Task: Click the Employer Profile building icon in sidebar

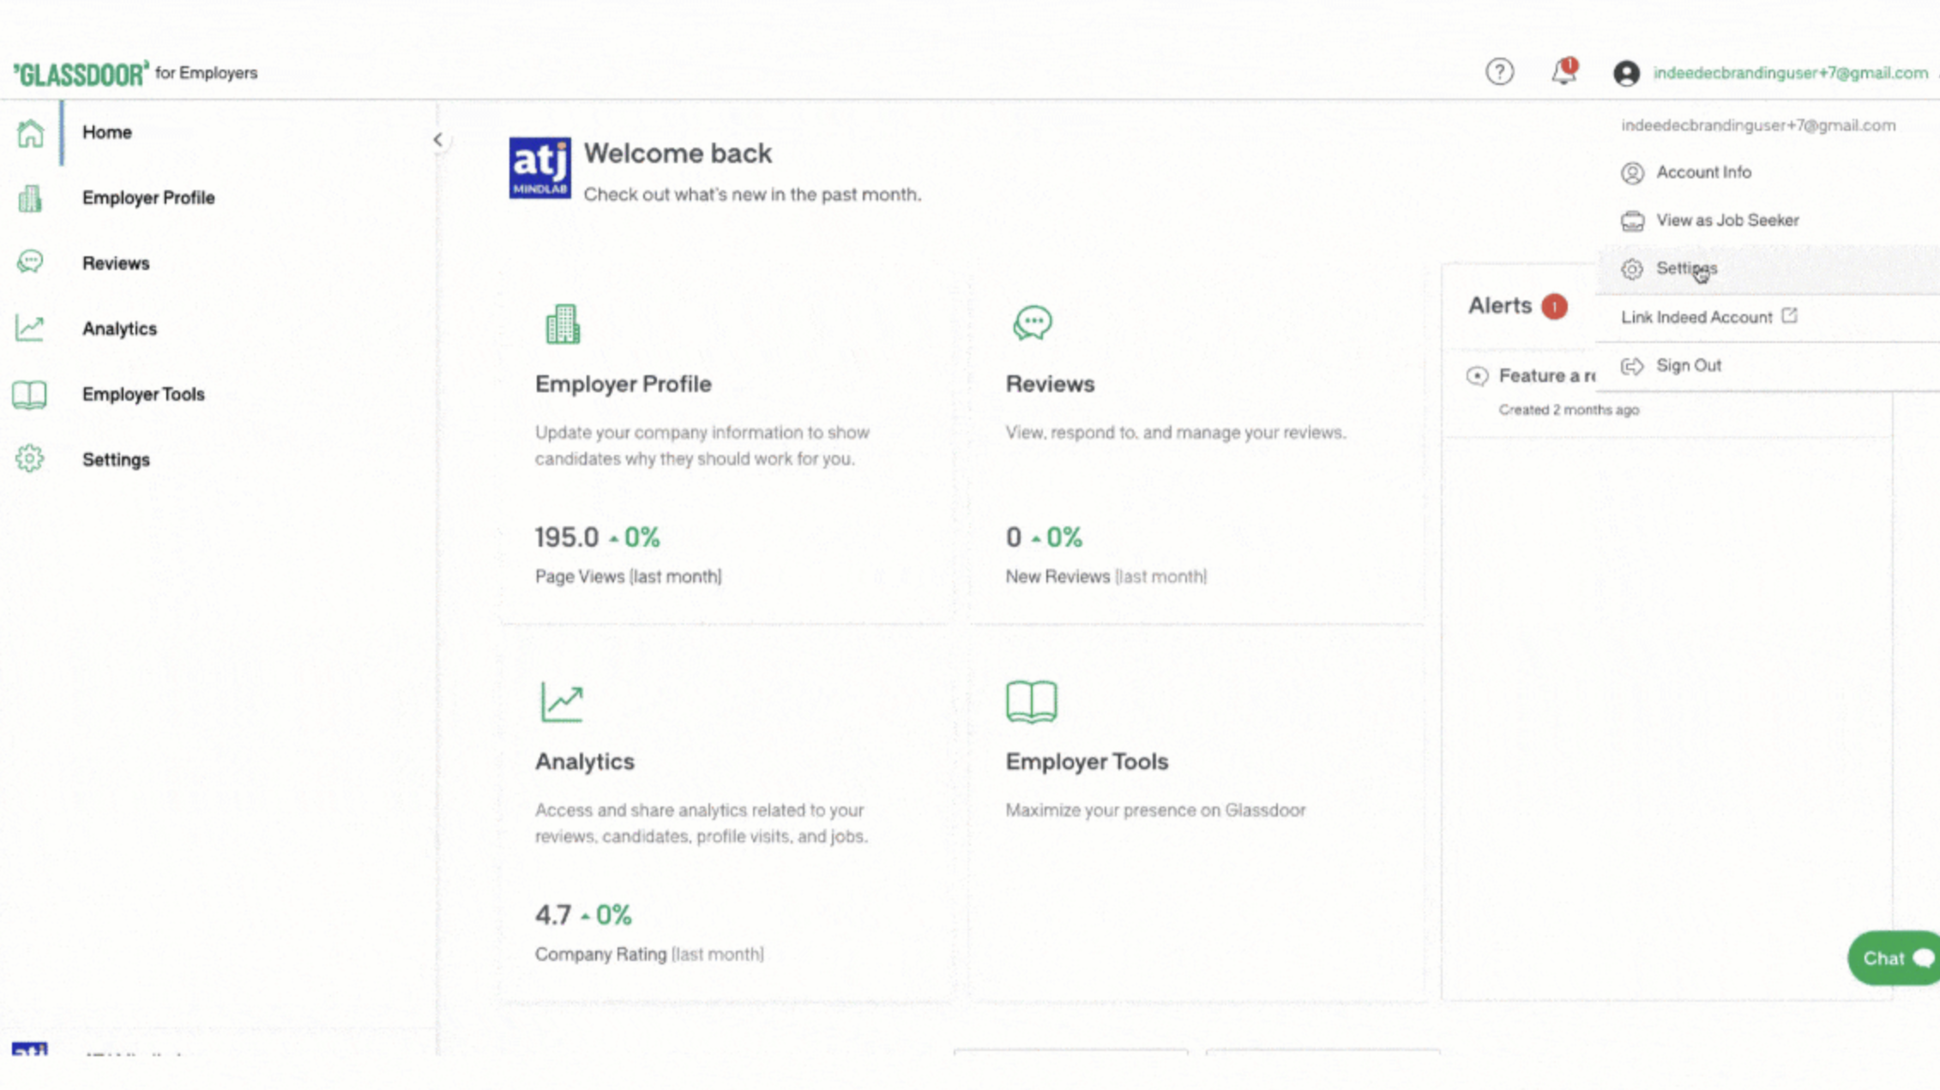Action: 30,198
